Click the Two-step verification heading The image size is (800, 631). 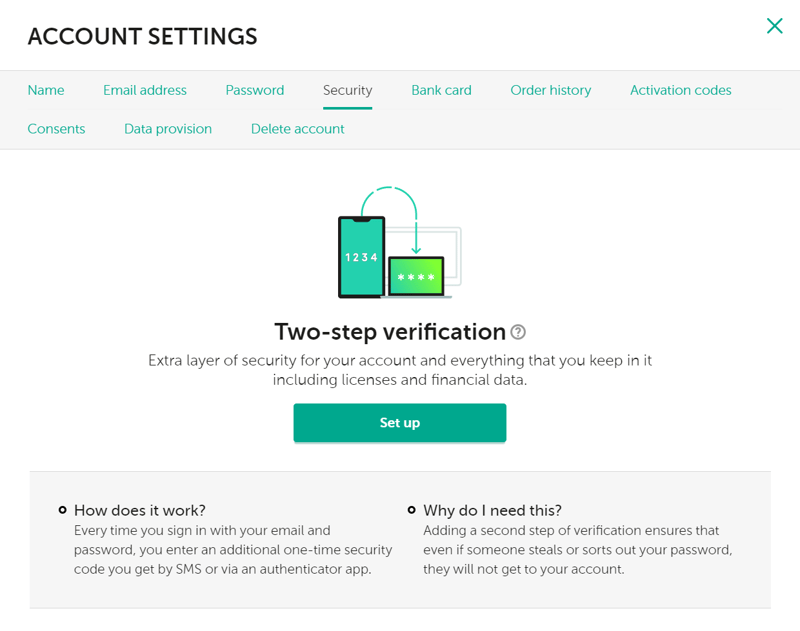(390, 332)
